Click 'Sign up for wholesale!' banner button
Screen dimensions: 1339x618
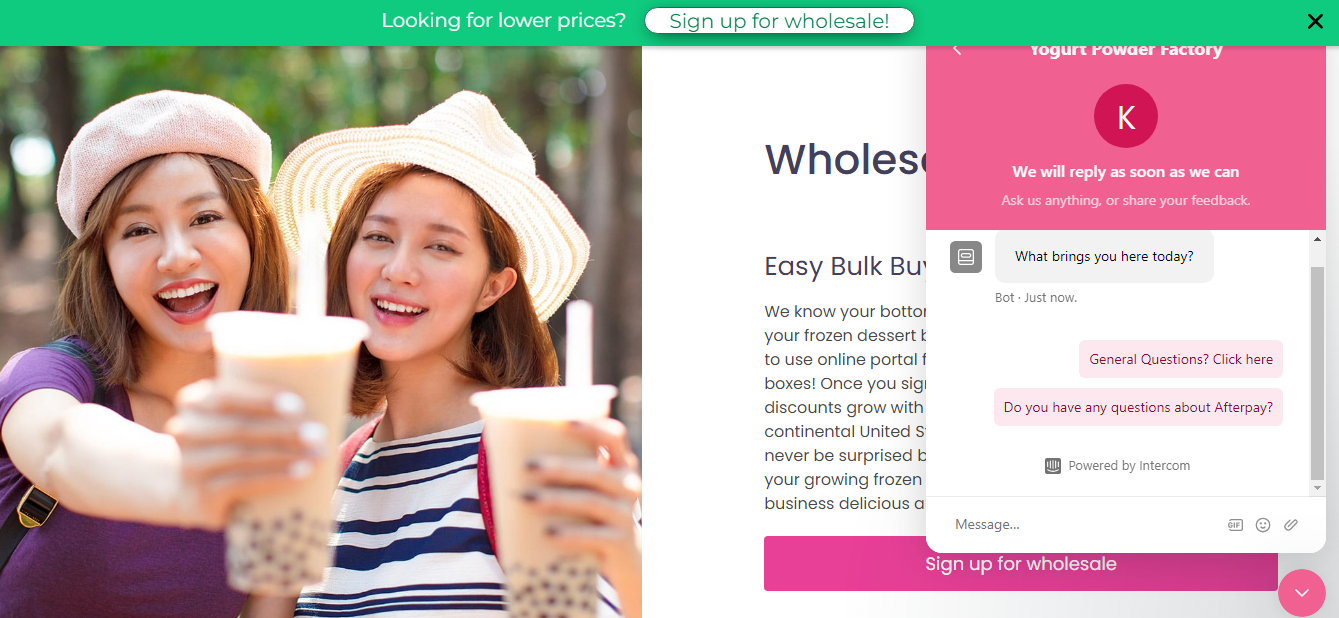pos(779,21)
